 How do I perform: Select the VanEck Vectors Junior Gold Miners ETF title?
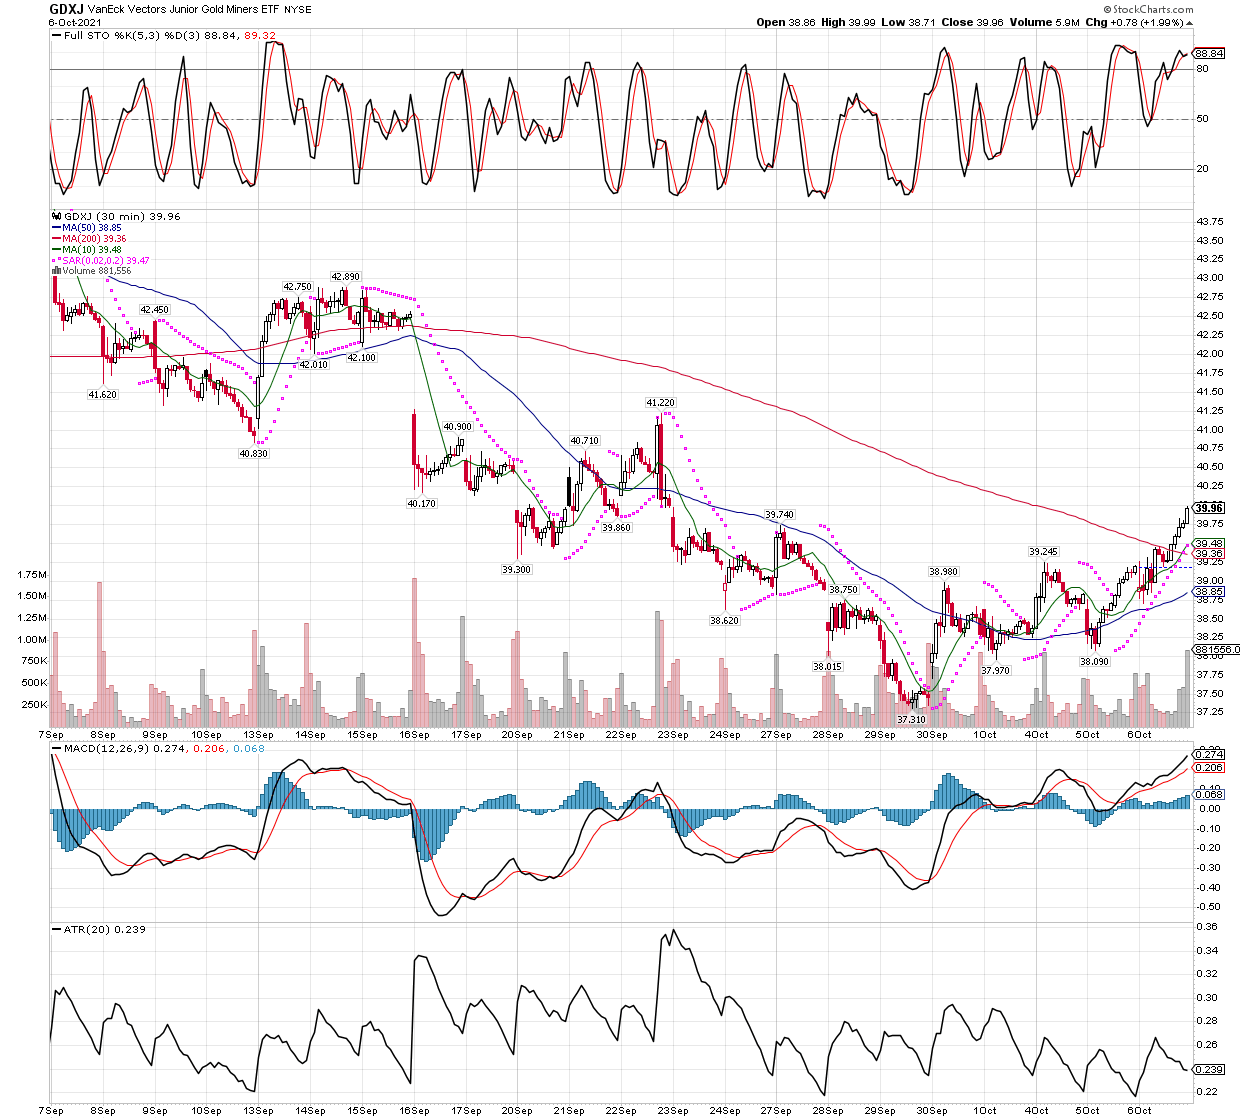coord(183,10)
